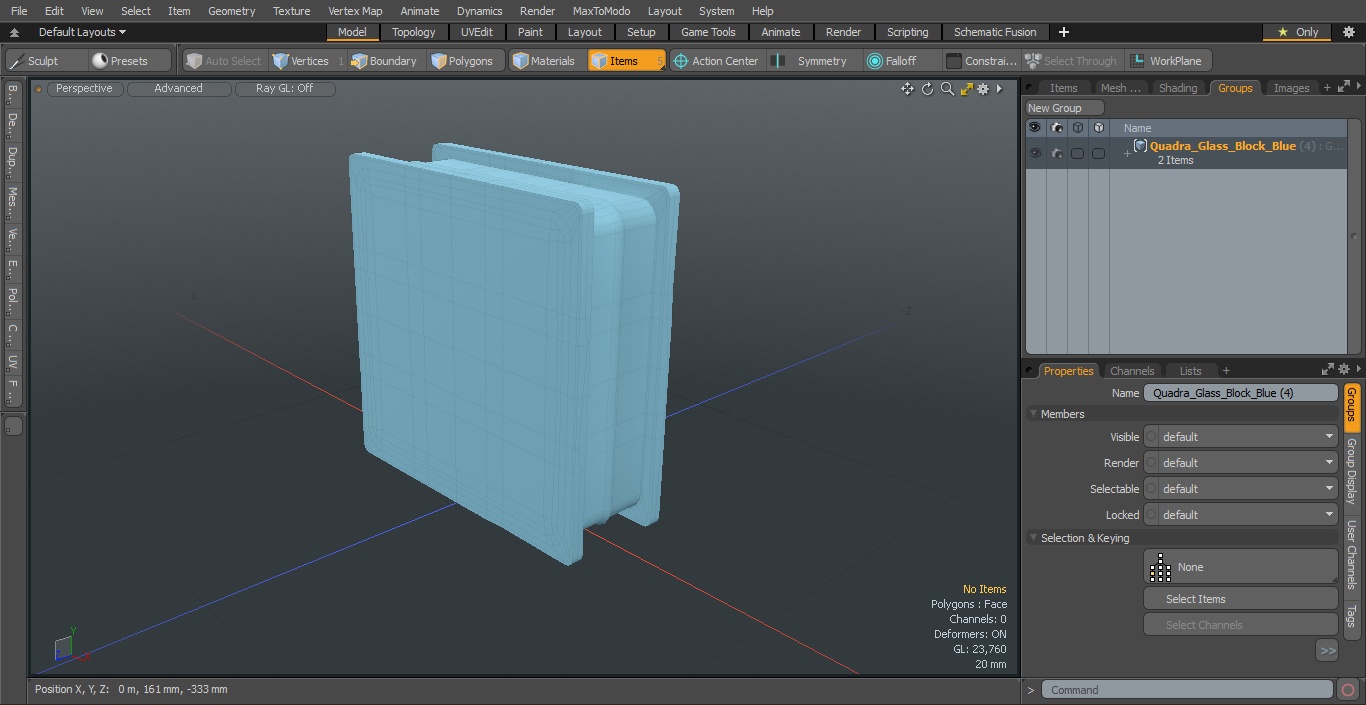
Task: Switch to Materials selection mode
Action: point(546,61)
